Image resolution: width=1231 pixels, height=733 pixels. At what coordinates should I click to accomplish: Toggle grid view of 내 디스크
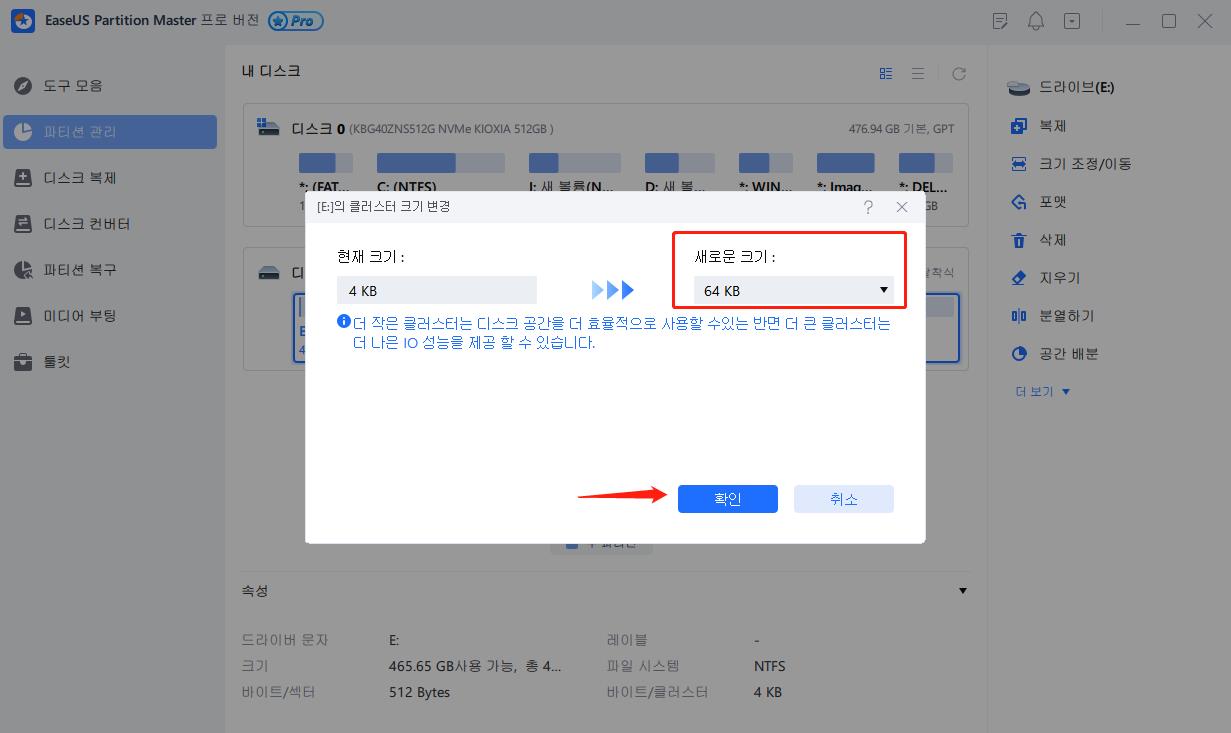point(885,72)
